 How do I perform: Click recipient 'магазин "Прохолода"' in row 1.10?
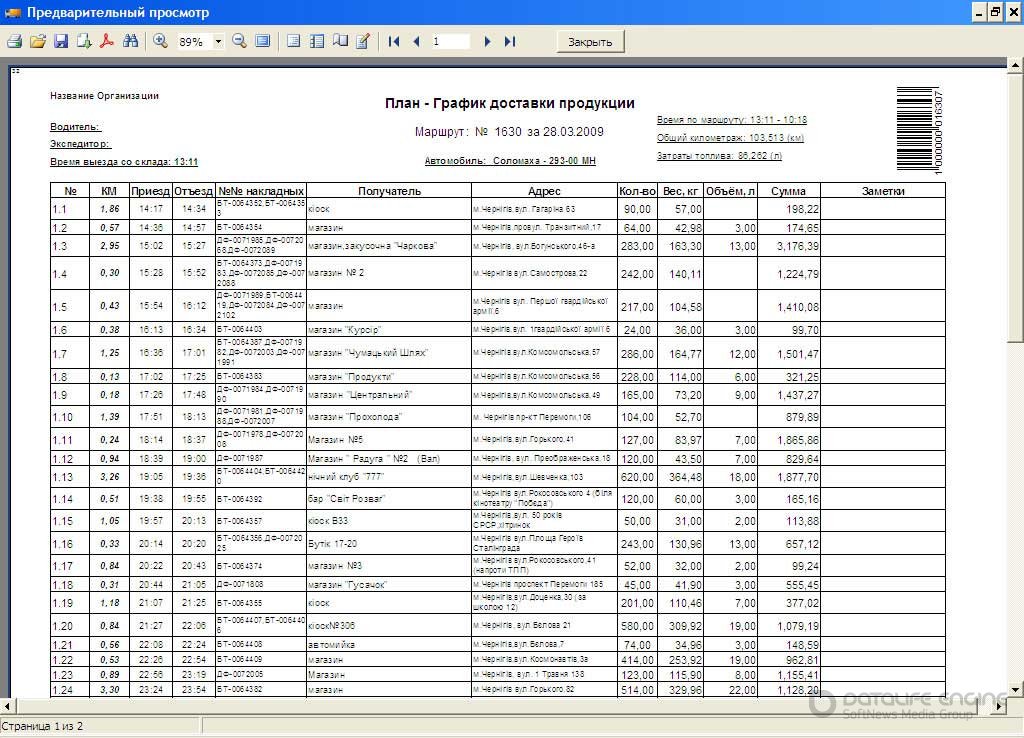click(x=355, y=417)
